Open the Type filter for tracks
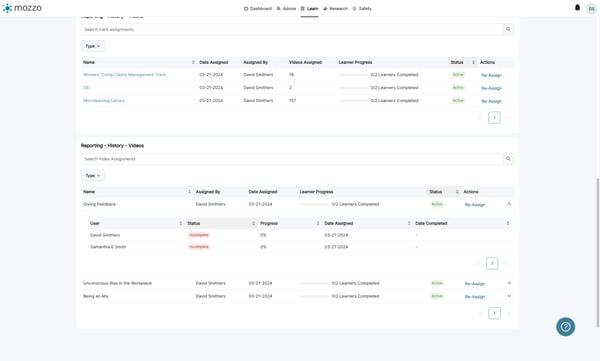The image size is (600, 361). tap(93, 46)
